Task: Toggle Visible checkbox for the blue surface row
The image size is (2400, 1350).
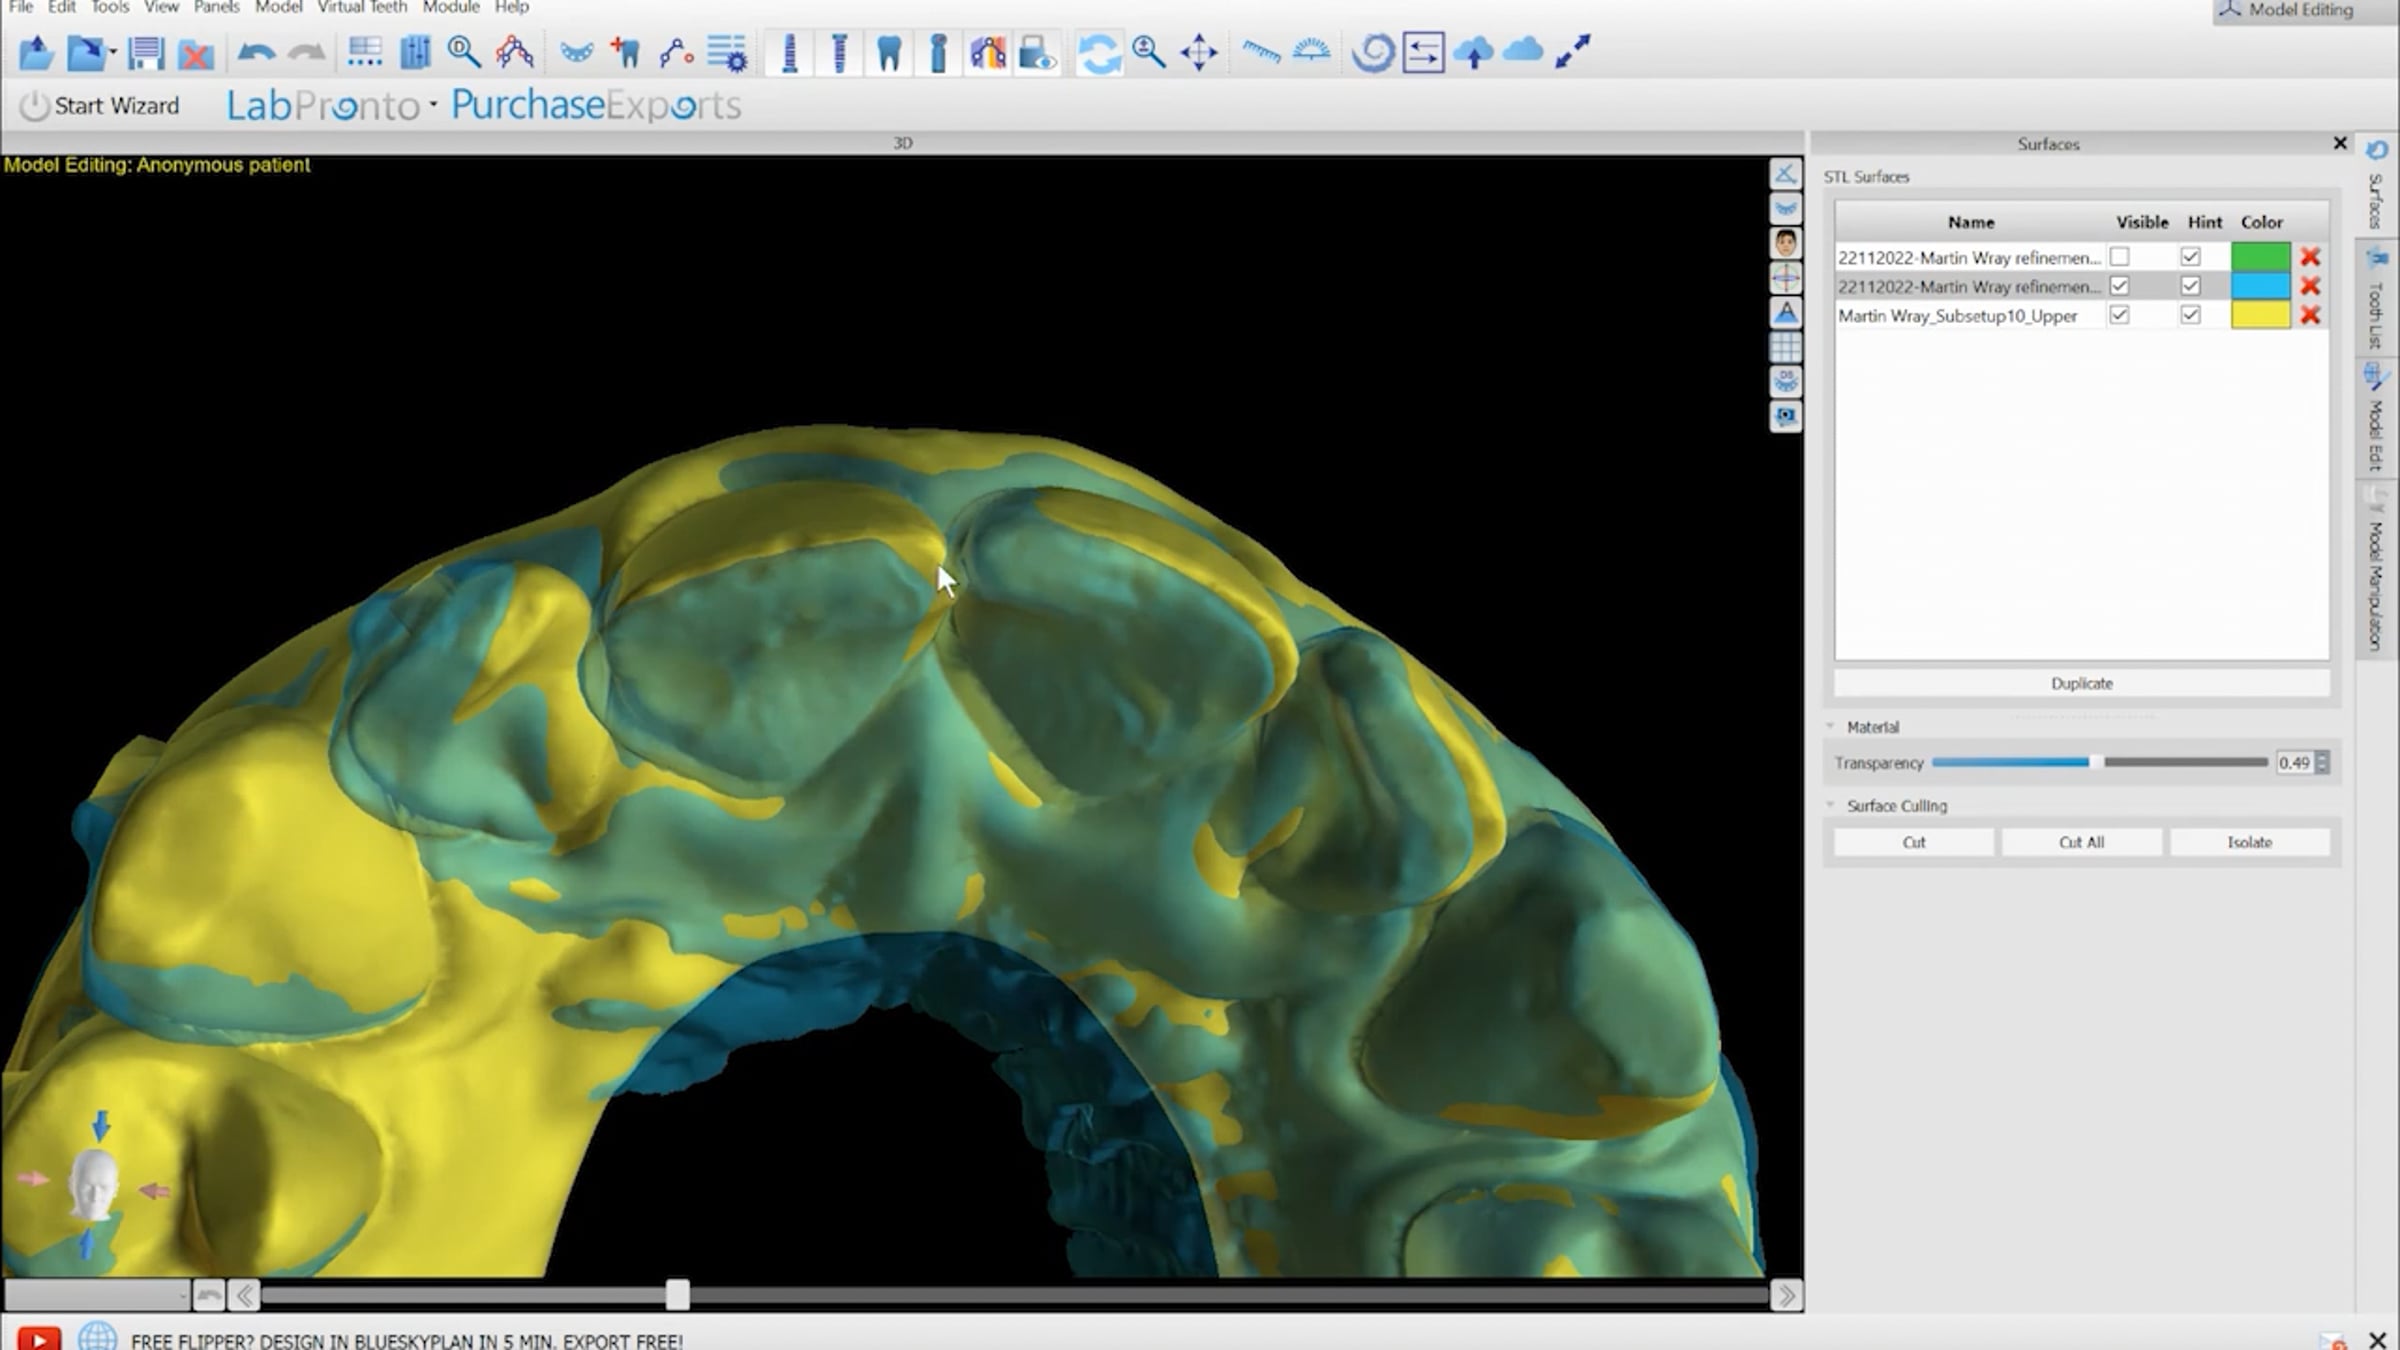Action: 2119,286
